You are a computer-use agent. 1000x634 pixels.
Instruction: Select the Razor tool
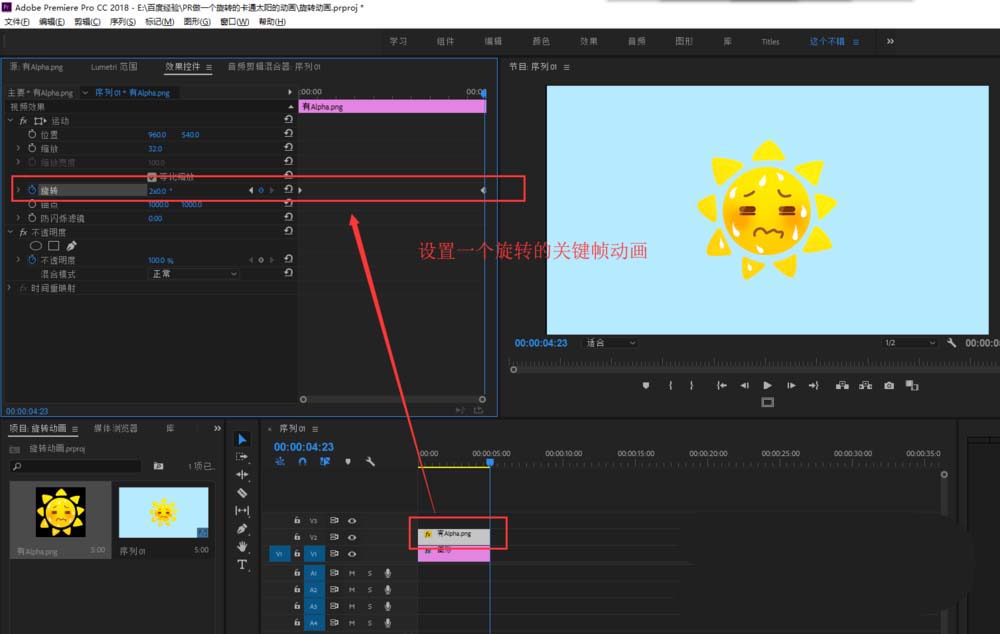(x=242, y=492)
